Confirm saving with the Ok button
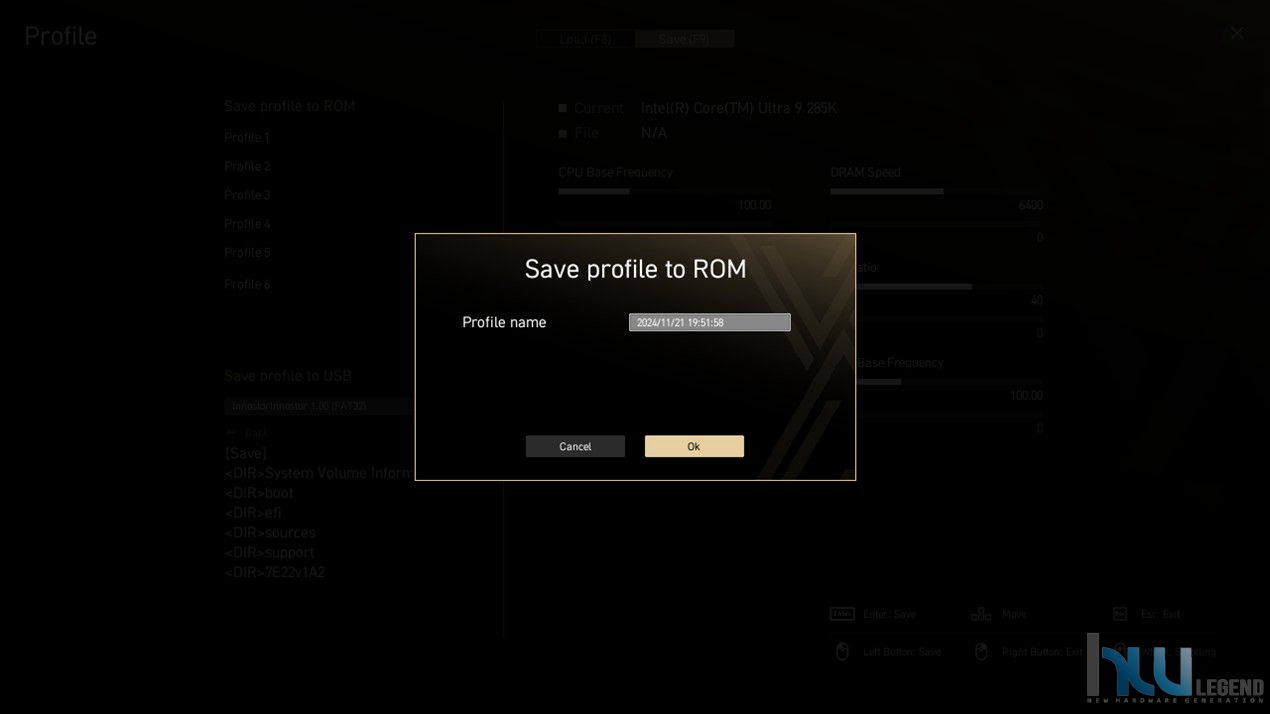 click(x=694, y=446)
